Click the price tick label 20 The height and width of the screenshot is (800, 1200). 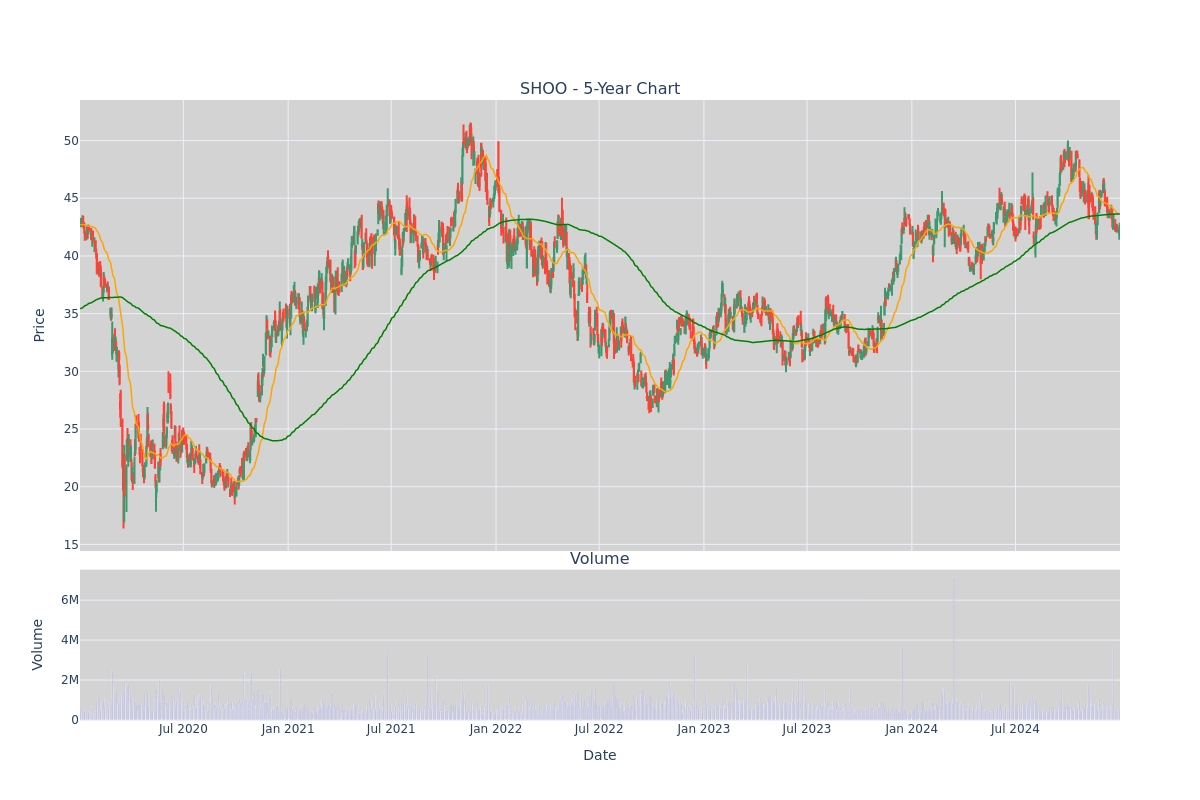pyautogui.click(x=71, y=487)
